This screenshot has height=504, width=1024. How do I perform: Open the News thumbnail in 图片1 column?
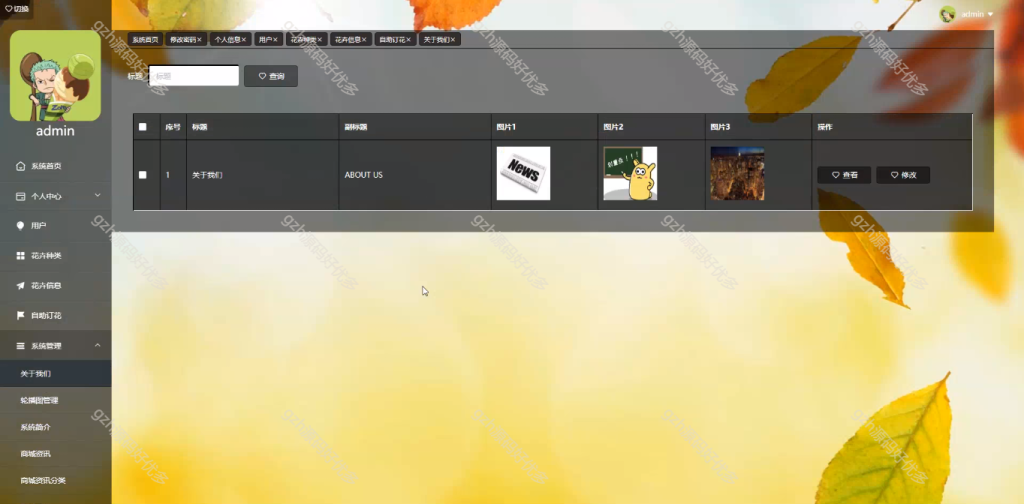pyautogui.click(x=523, y=173)
